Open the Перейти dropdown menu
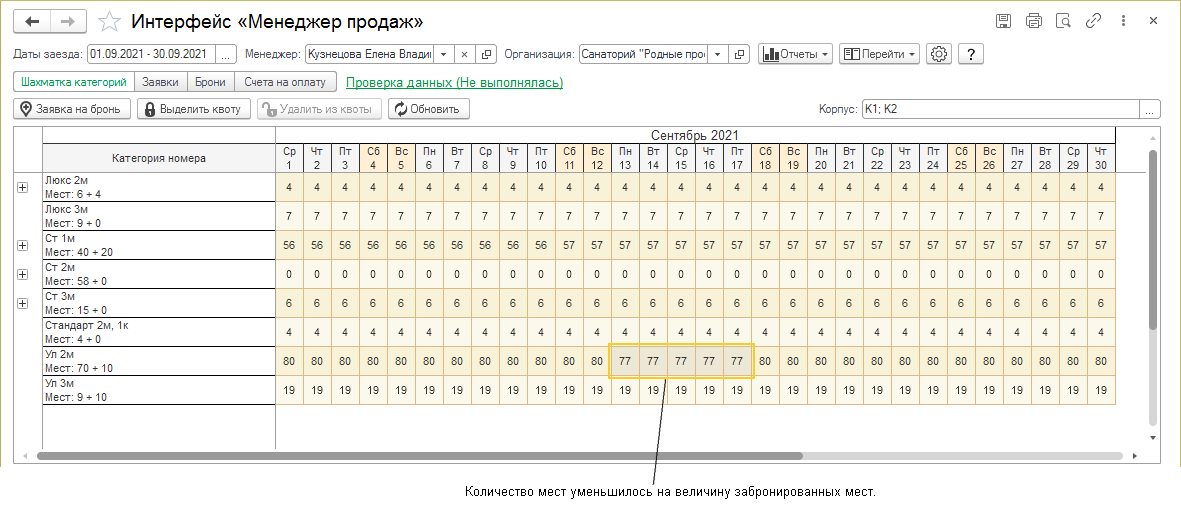Screen dimensions: 1181x511 tap(879, 54)
